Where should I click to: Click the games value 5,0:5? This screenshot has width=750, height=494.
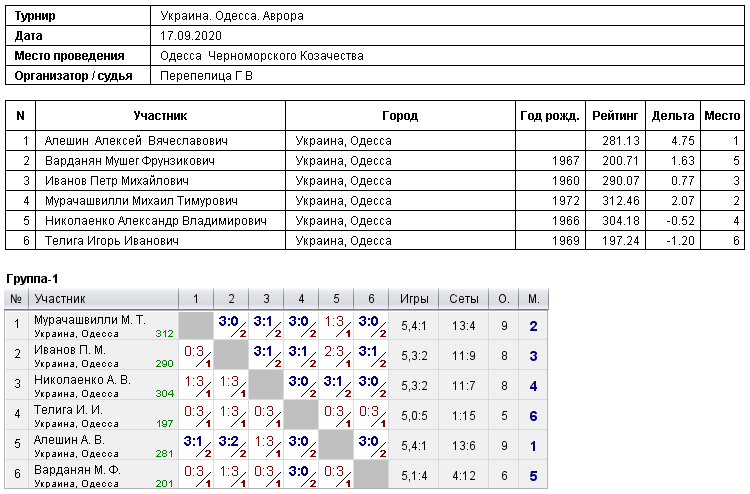(x=414, y=416)
